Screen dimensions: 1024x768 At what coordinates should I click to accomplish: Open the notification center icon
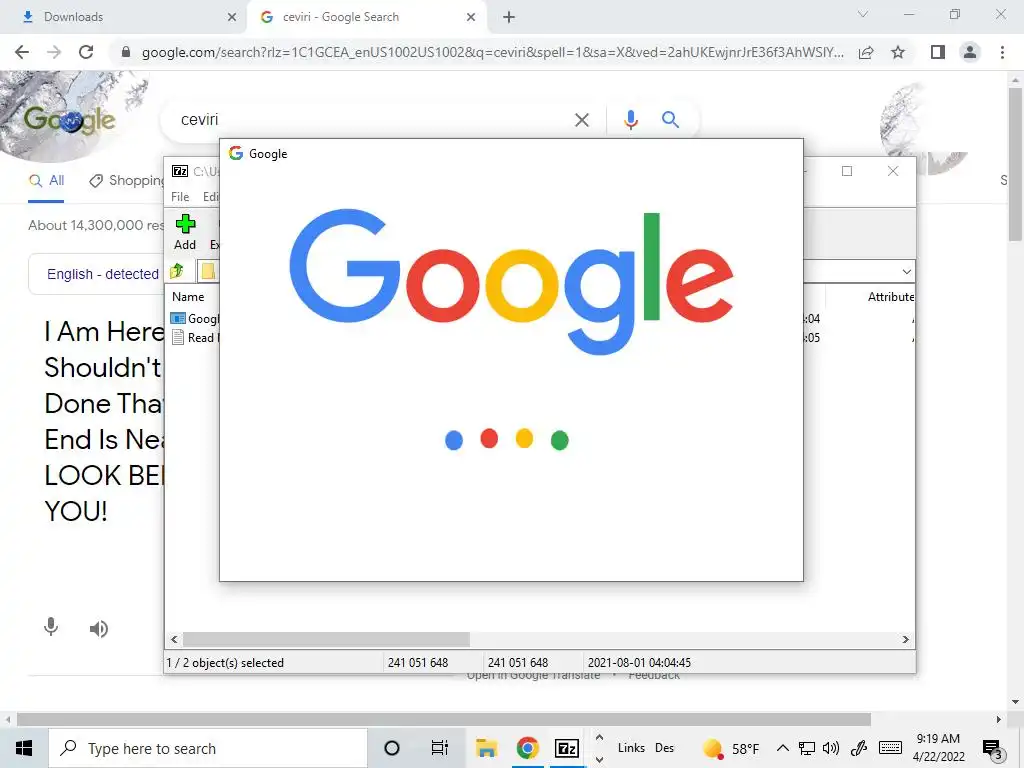tap(993, 750)
